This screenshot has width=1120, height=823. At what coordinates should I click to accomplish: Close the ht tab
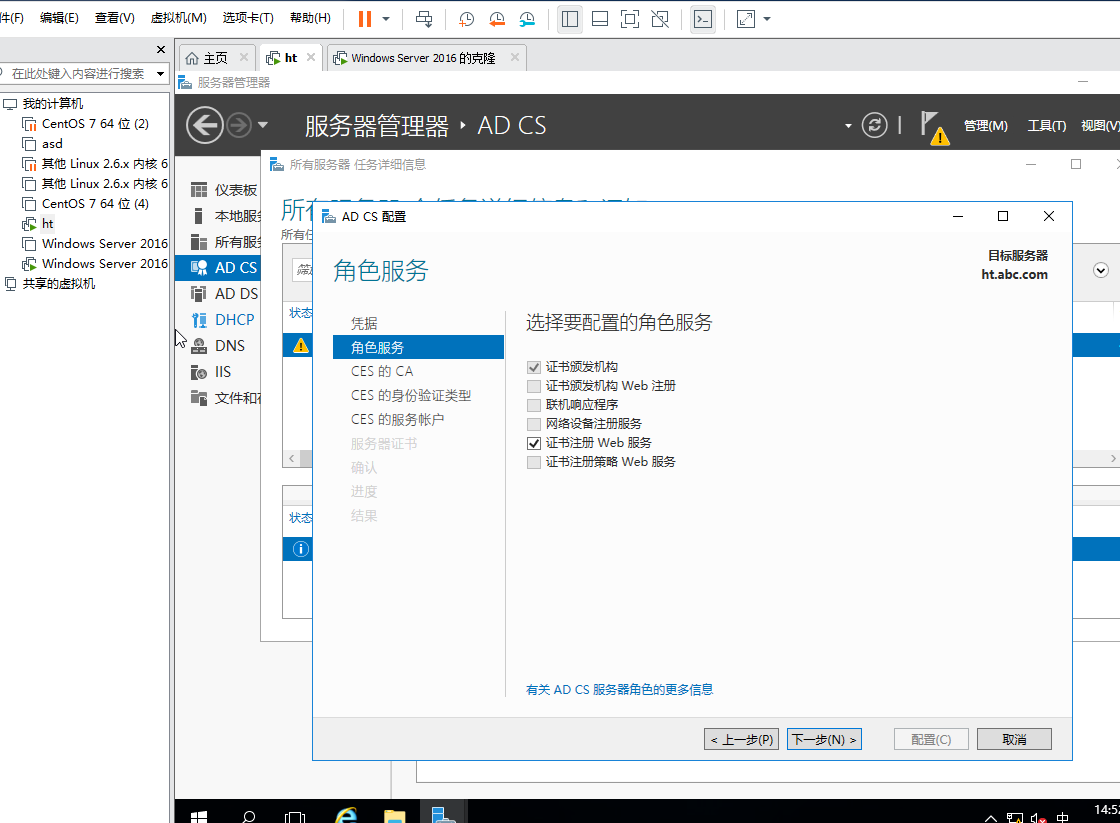point(311,57)
